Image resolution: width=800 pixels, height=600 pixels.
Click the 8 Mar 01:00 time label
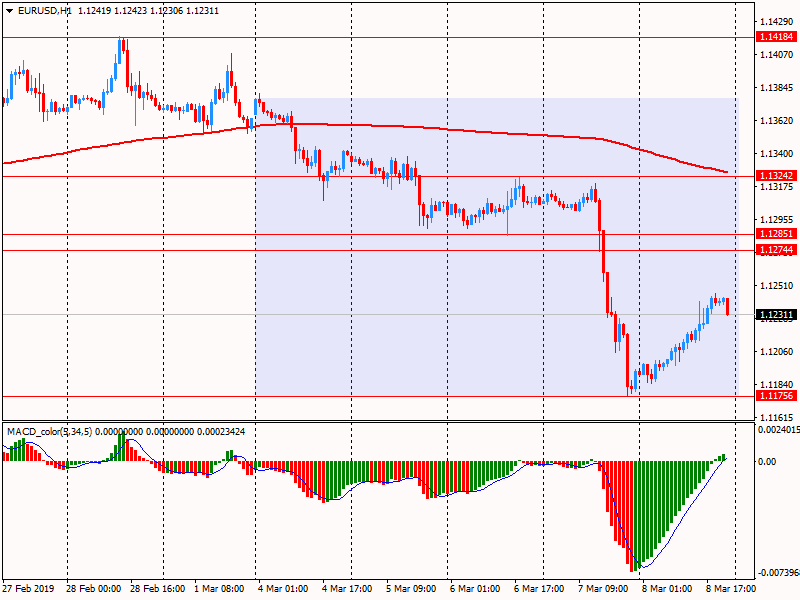667,589
